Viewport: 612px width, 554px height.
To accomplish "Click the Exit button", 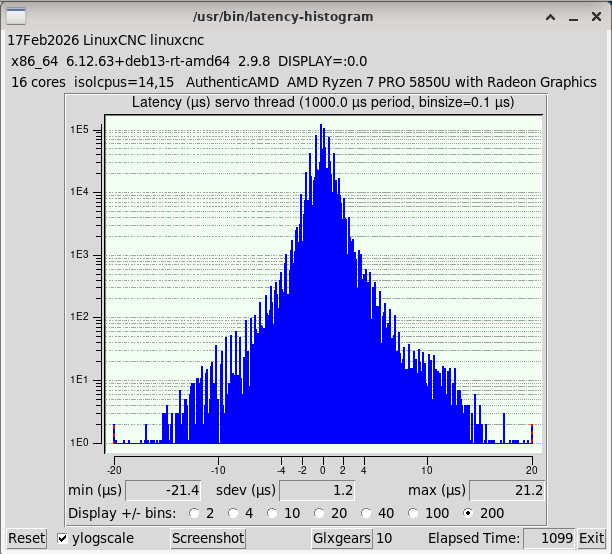I will coord(592,538).
